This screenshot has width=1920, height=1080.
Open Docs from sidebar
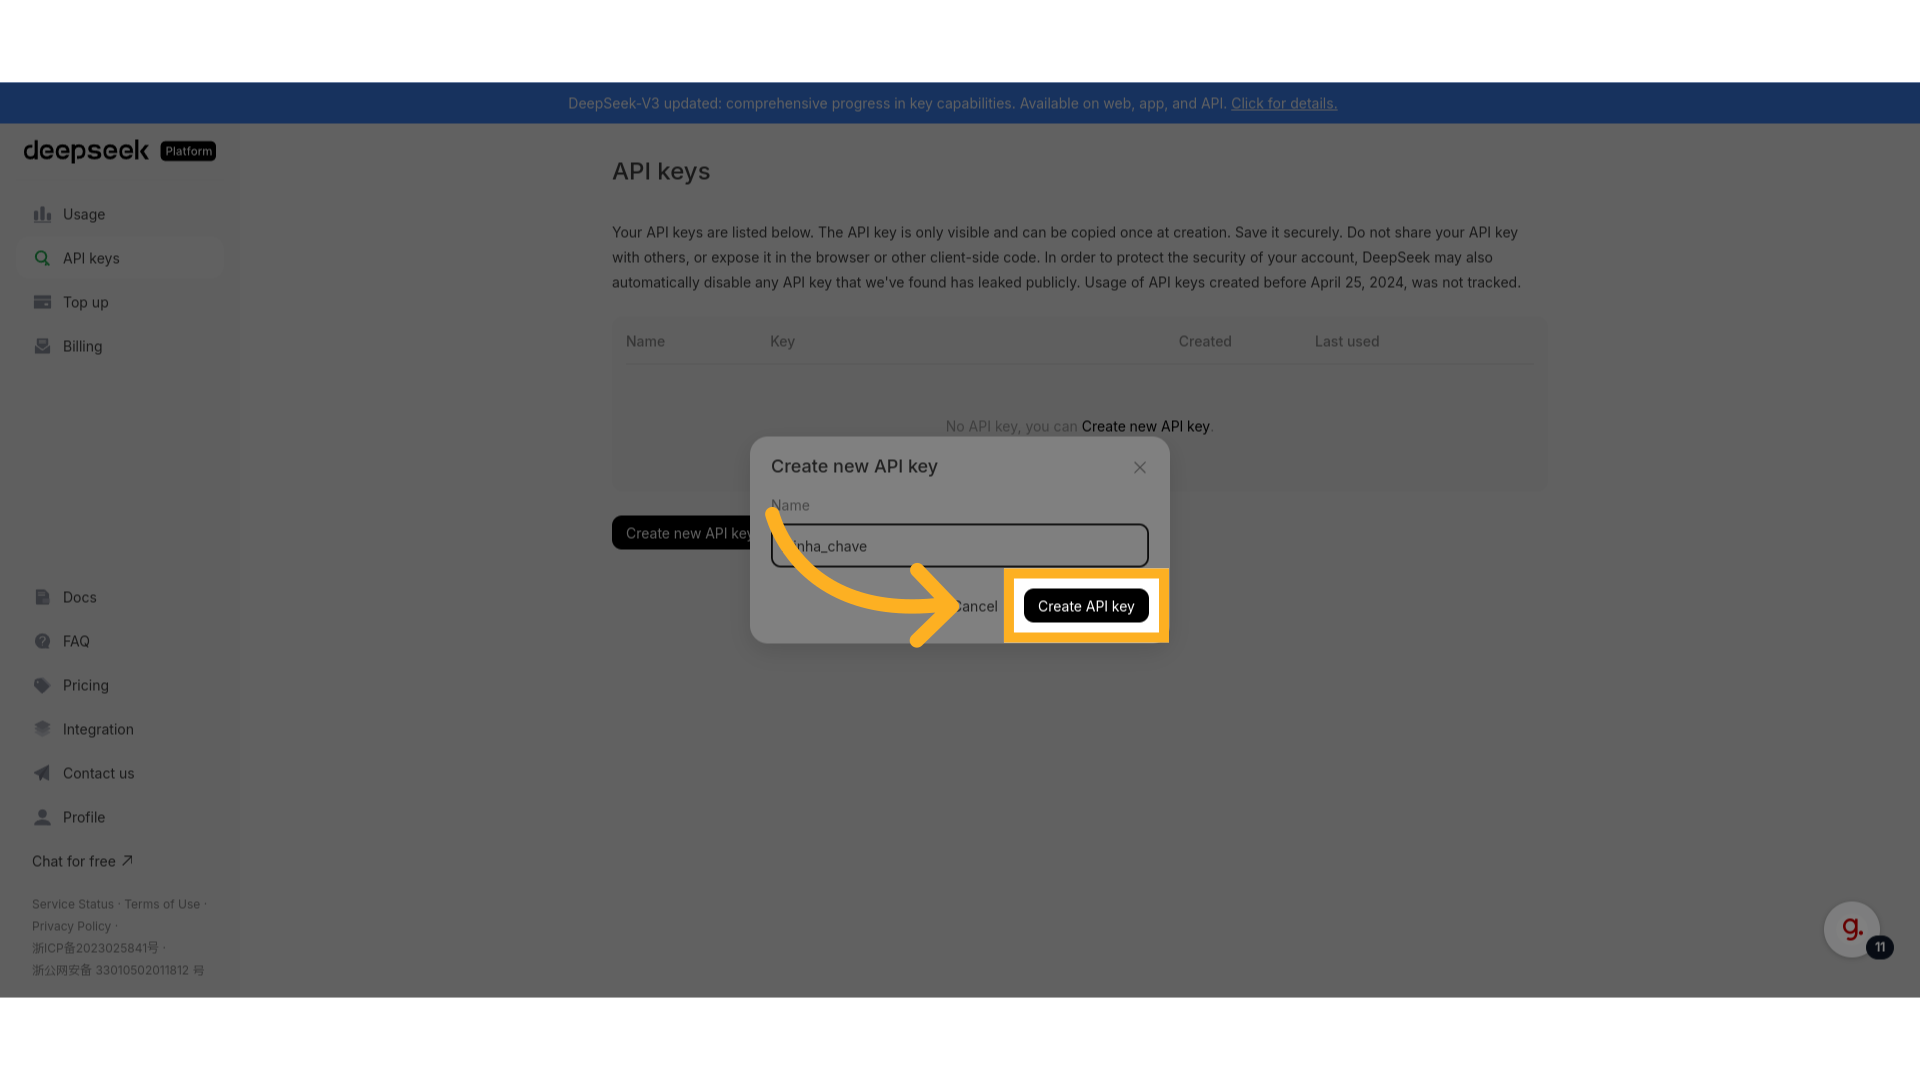coord(119,597)
